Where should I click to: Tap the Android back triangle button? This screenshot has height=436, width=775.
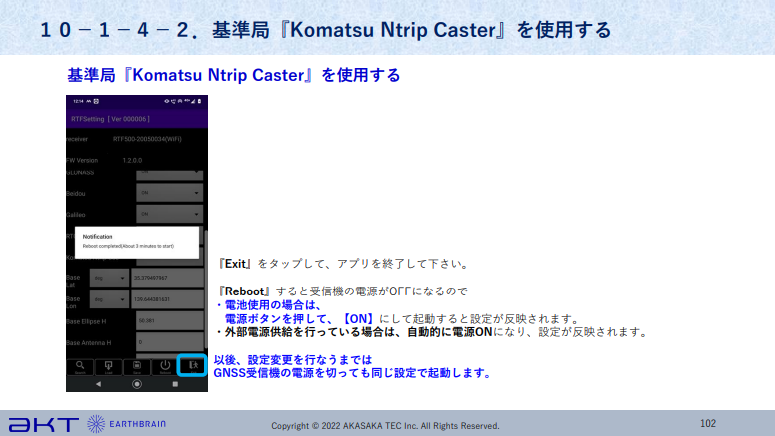click(x=98, y=384)
